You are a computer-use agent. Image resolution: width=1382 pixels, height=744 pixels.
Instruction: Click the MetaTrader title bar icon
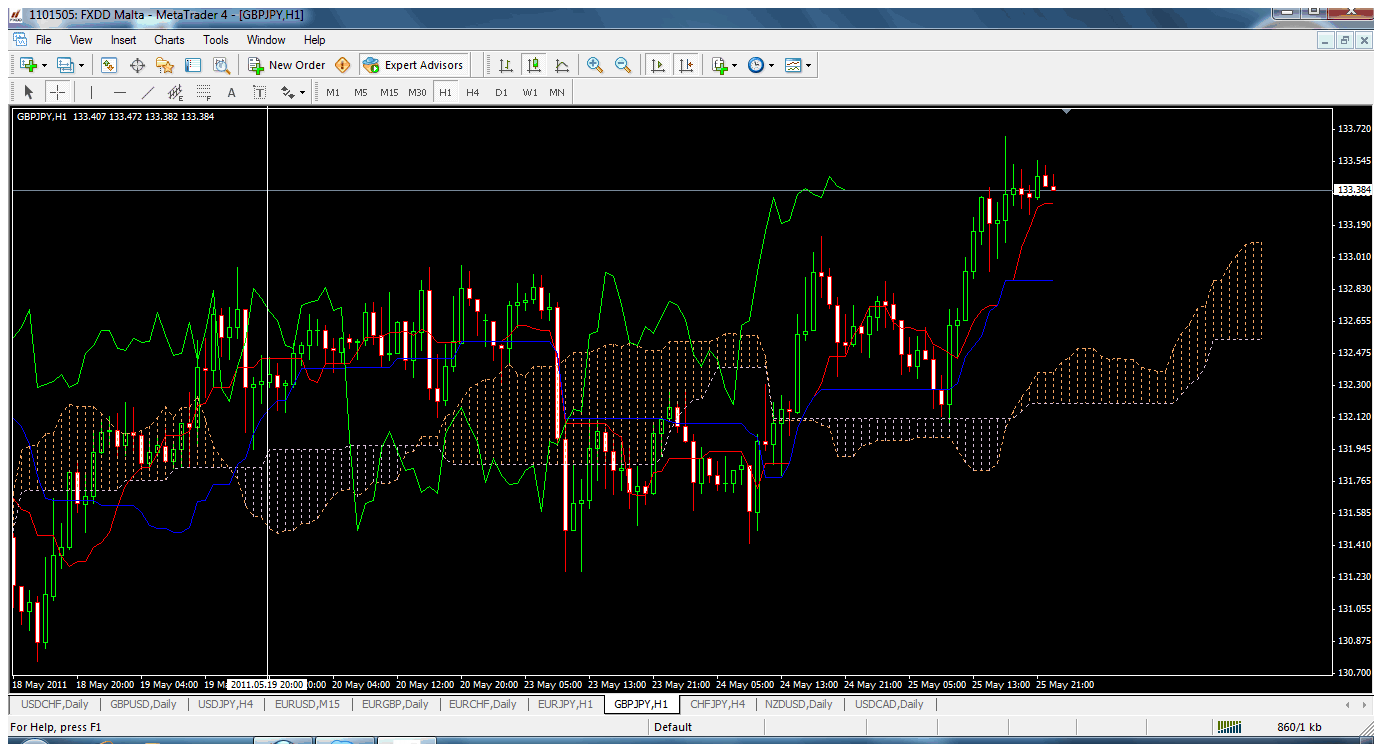(x=17, y=14)
